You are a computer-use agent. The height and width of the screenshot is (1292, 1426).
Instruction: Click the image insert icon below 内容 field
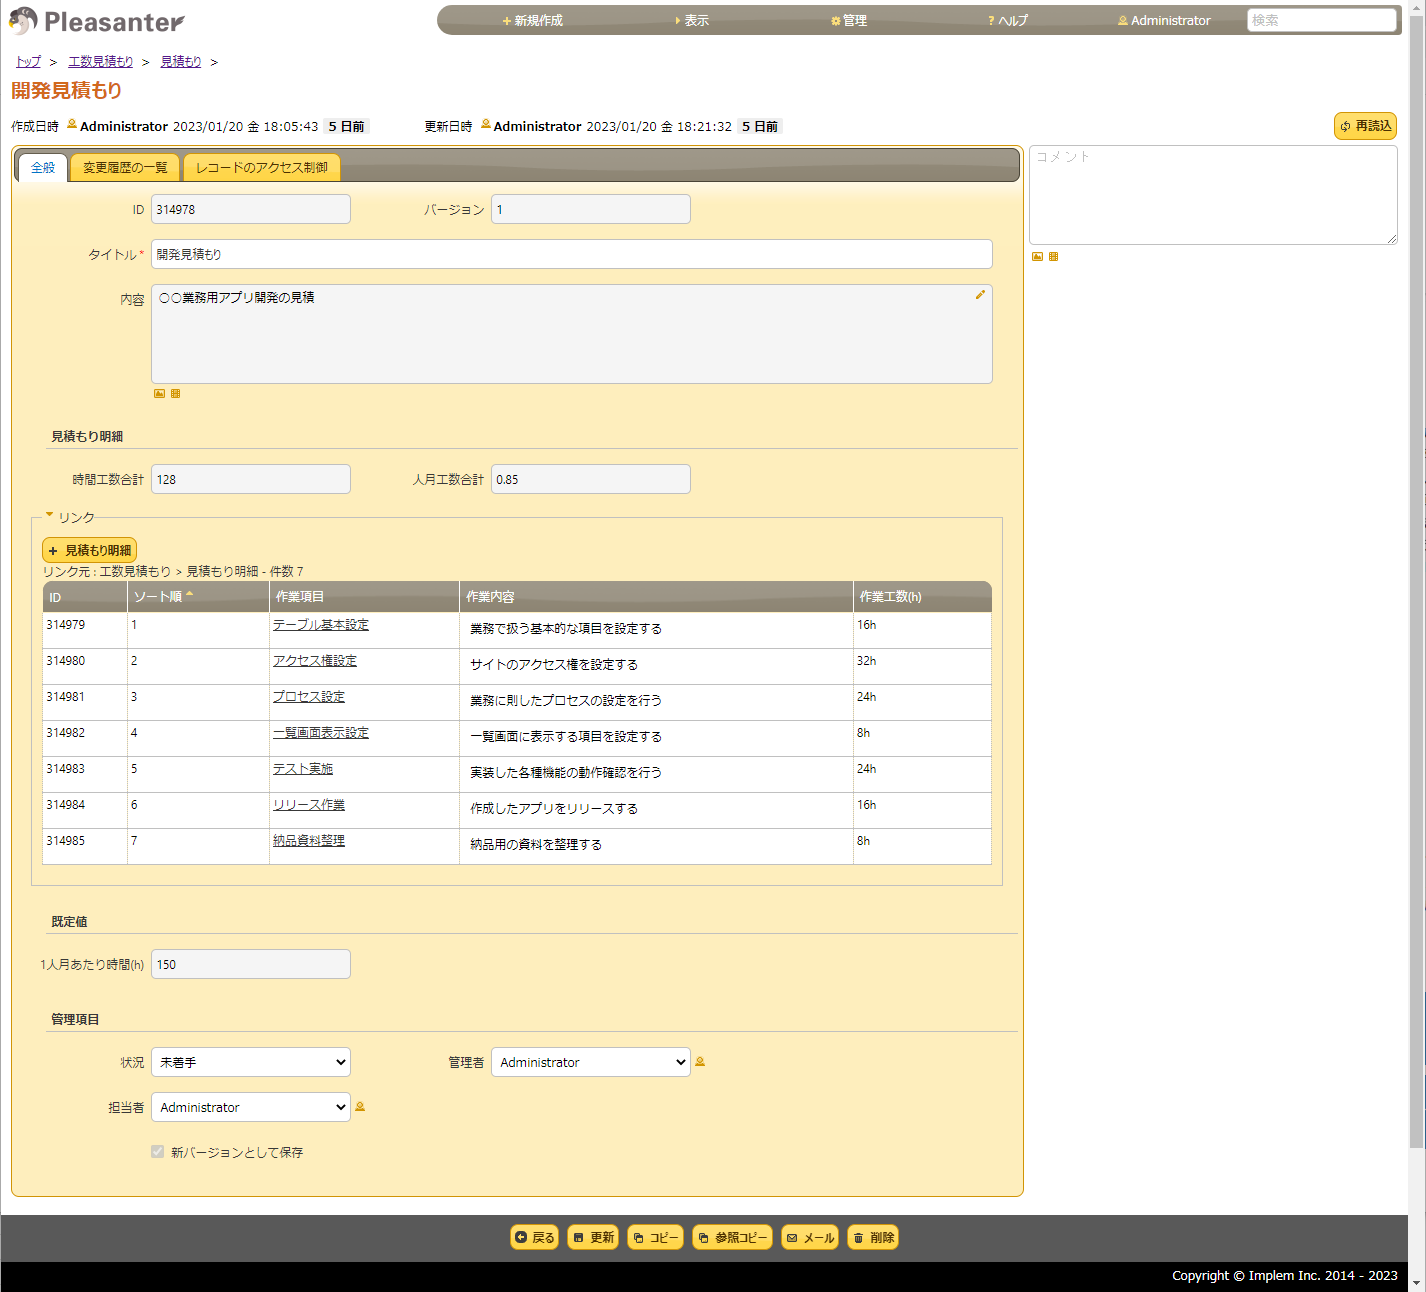pos(159,394)
